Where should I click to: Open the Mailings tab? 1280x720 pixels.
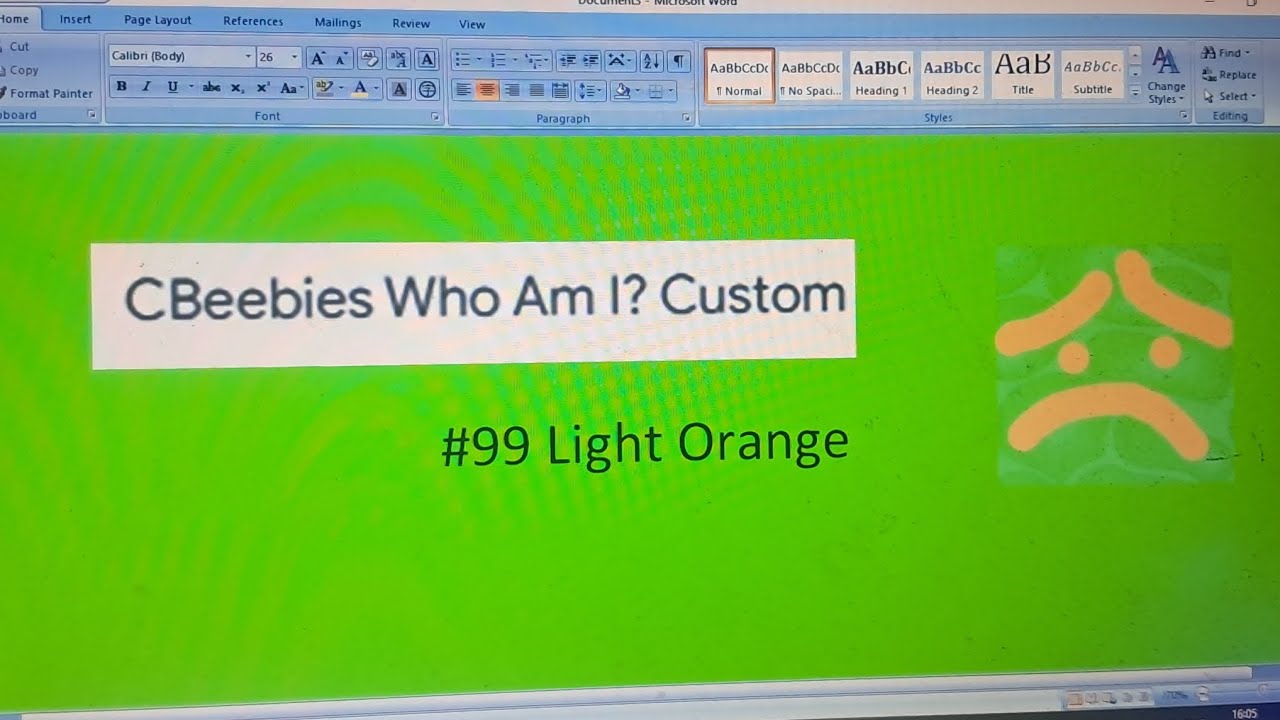click(338, 22)
